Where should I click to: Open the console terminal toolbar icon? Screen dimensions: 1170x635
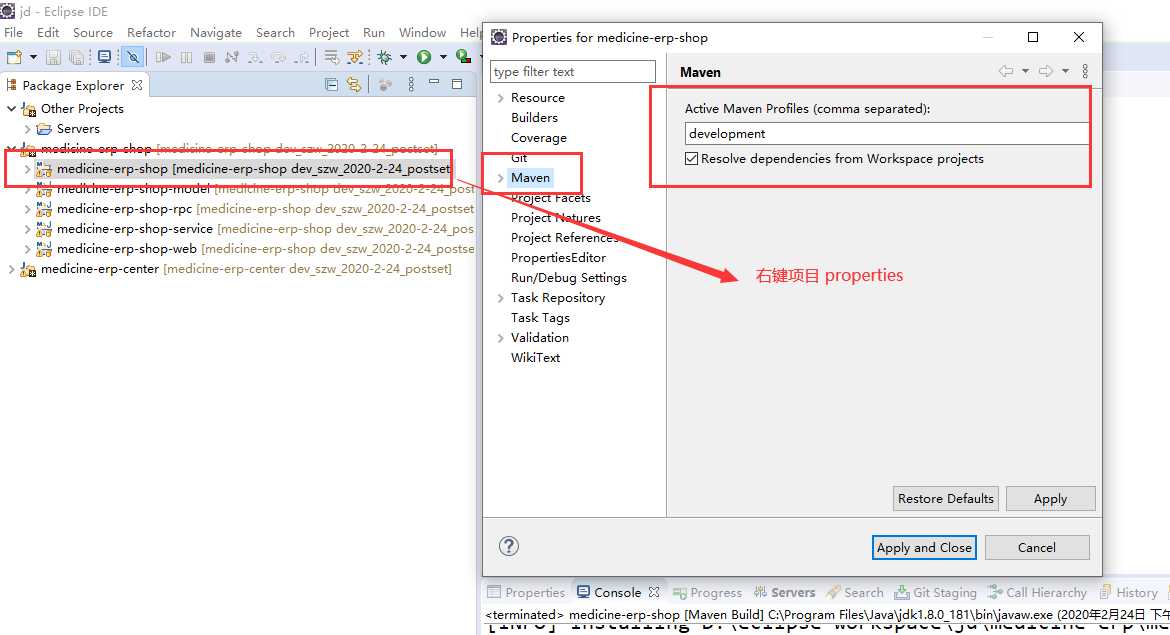104,57
